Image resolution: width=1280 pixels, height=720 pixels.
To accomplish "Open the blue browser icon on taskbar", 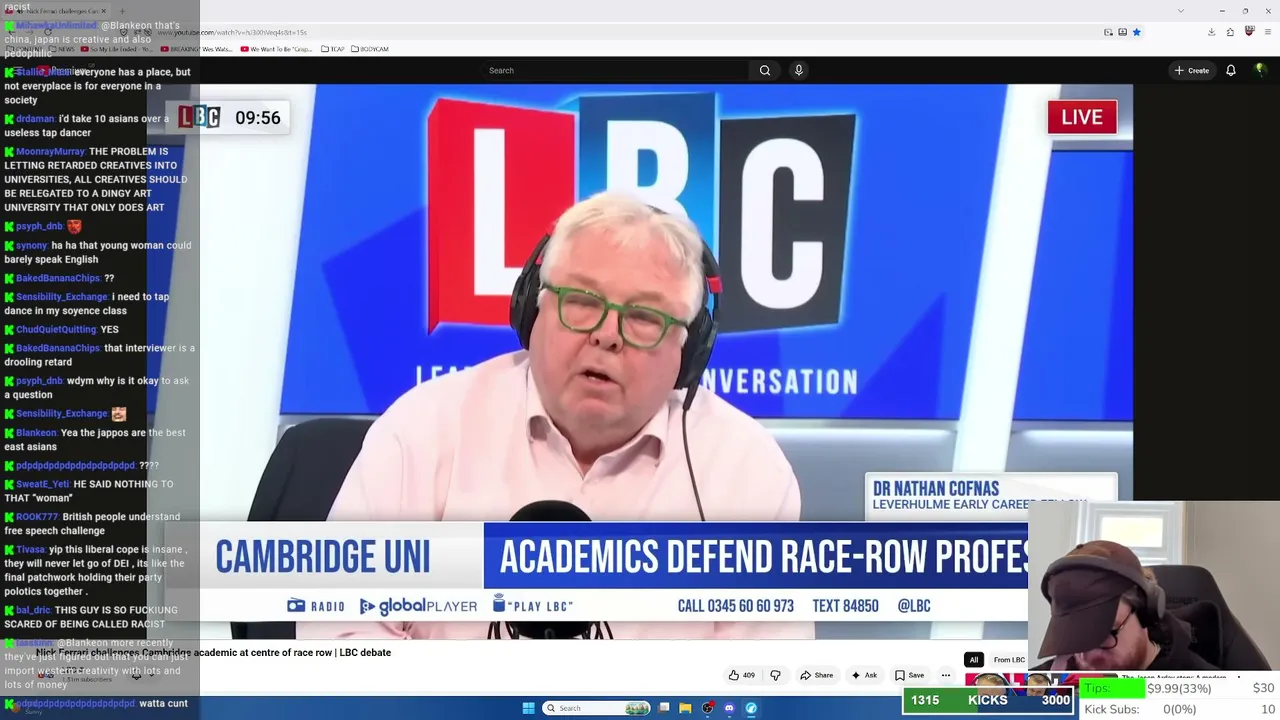I will tap(751, 708).
